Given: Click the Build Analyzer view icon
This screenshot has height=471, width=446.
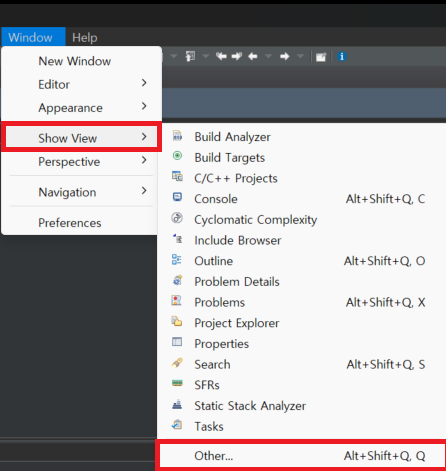Looking at the screenshot, I should tap(177, 136).
